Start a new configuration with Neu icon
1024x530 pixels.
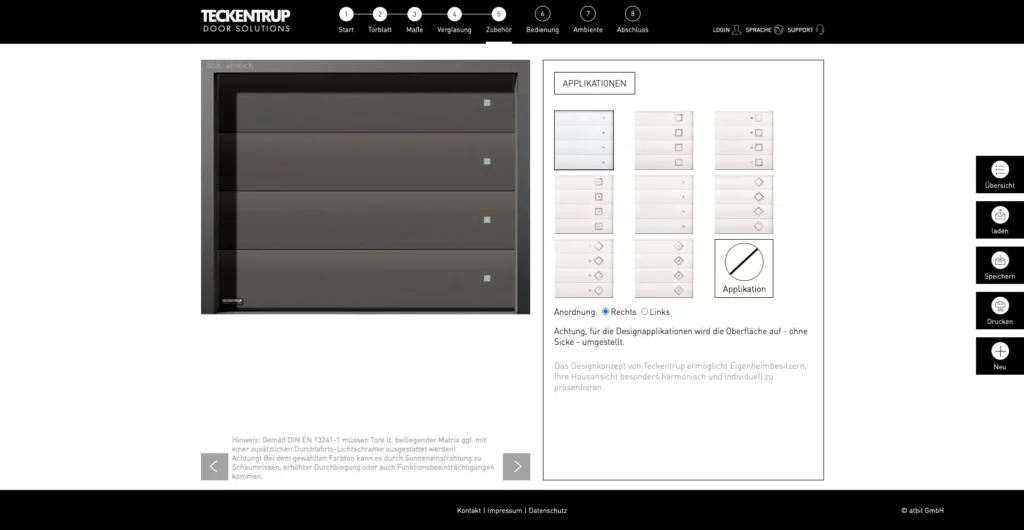[x=999, y=352]
